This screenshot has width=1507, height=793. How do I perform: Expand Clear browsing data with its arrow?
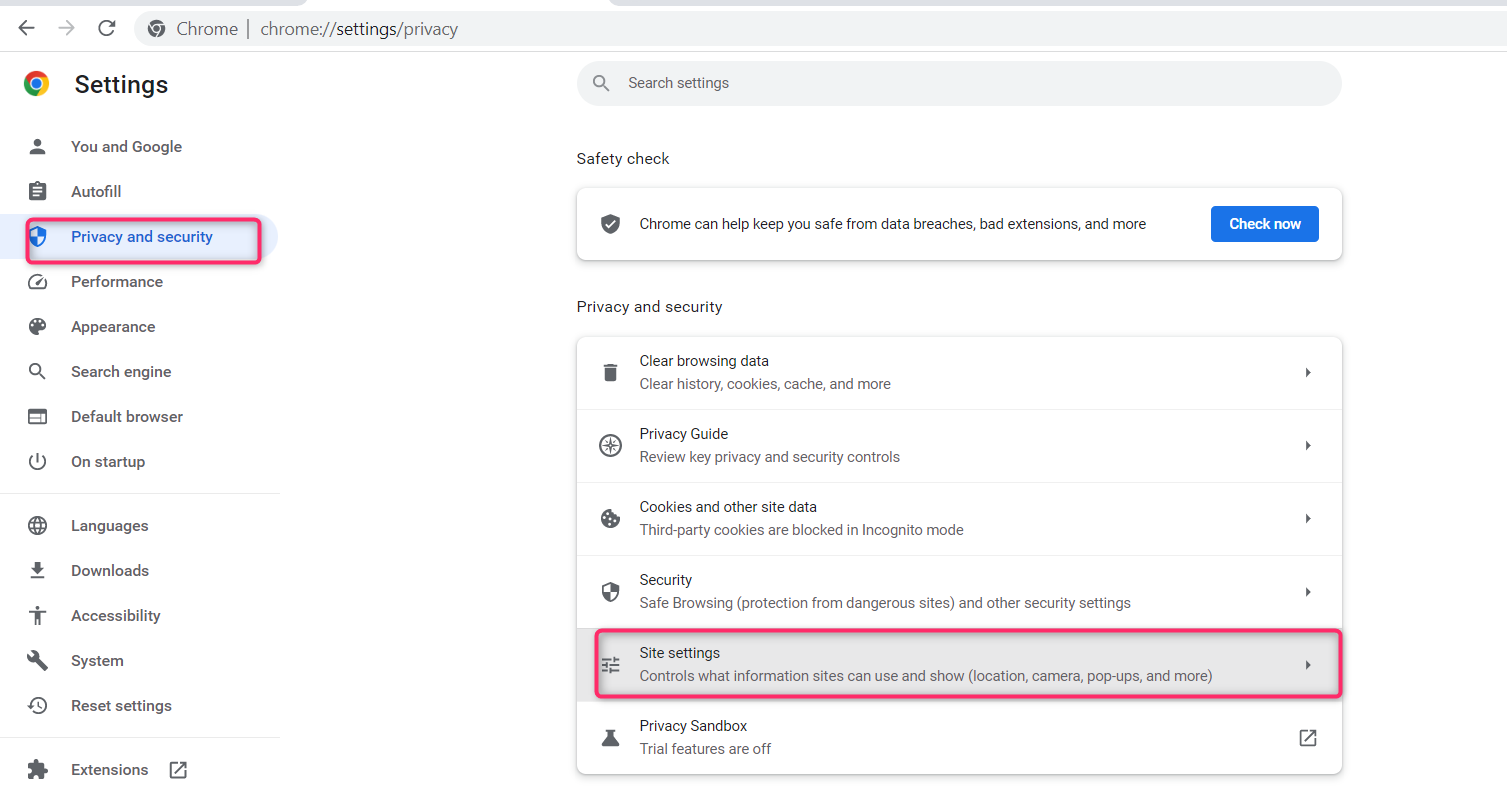(x=1307, y=373)
